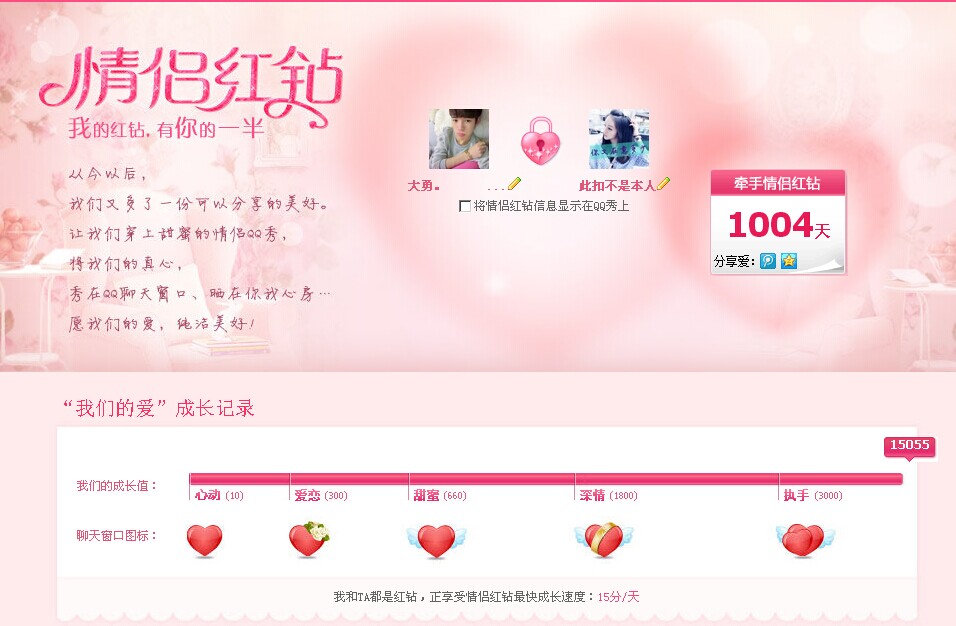
Task: Click the double heart 执手 icon
Action: 805,540
